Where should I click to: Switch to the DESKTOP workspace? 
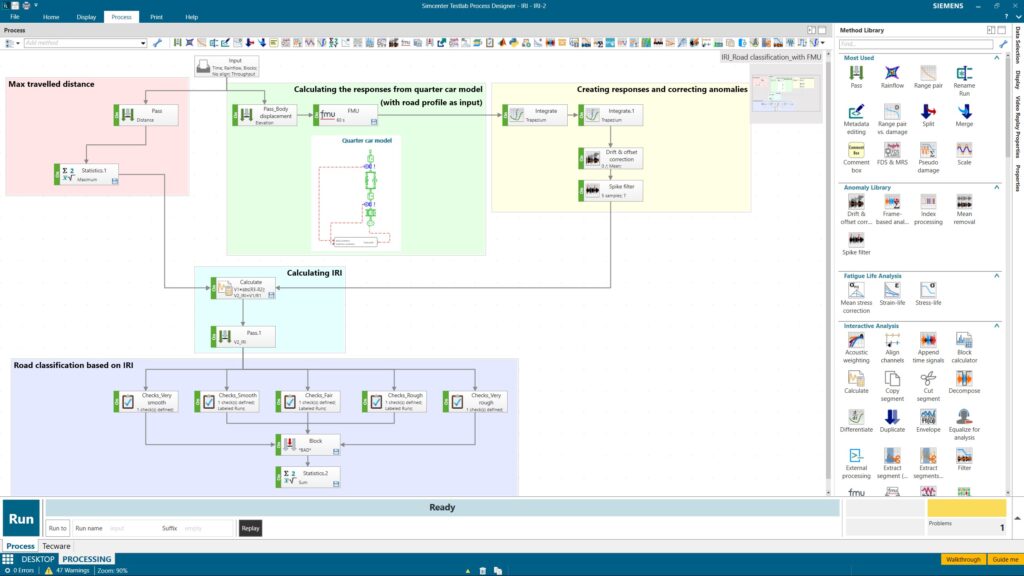[x=37, y=559]
